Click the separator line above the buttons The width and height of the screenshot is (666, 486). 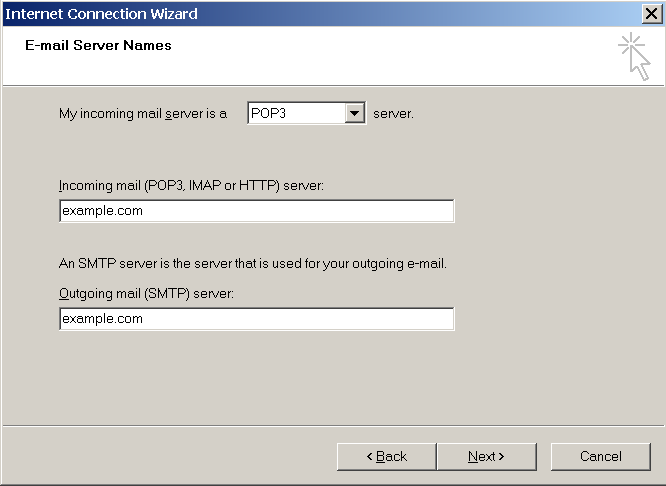(333, 425)
